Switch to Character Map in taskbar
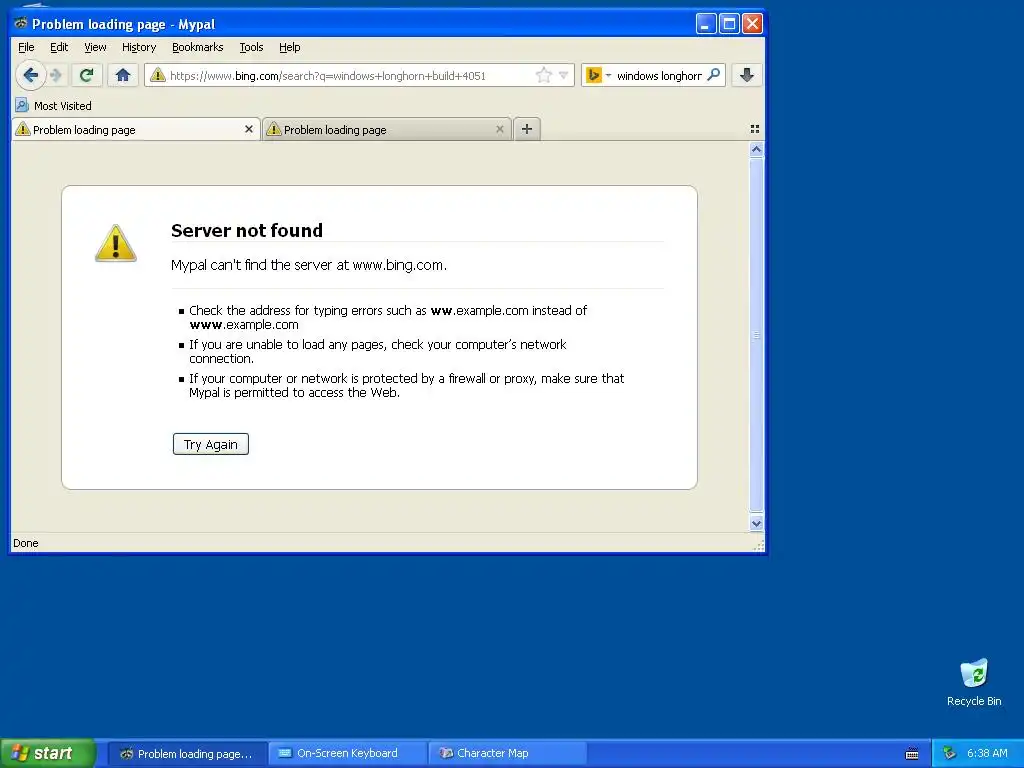 (508, 753)
